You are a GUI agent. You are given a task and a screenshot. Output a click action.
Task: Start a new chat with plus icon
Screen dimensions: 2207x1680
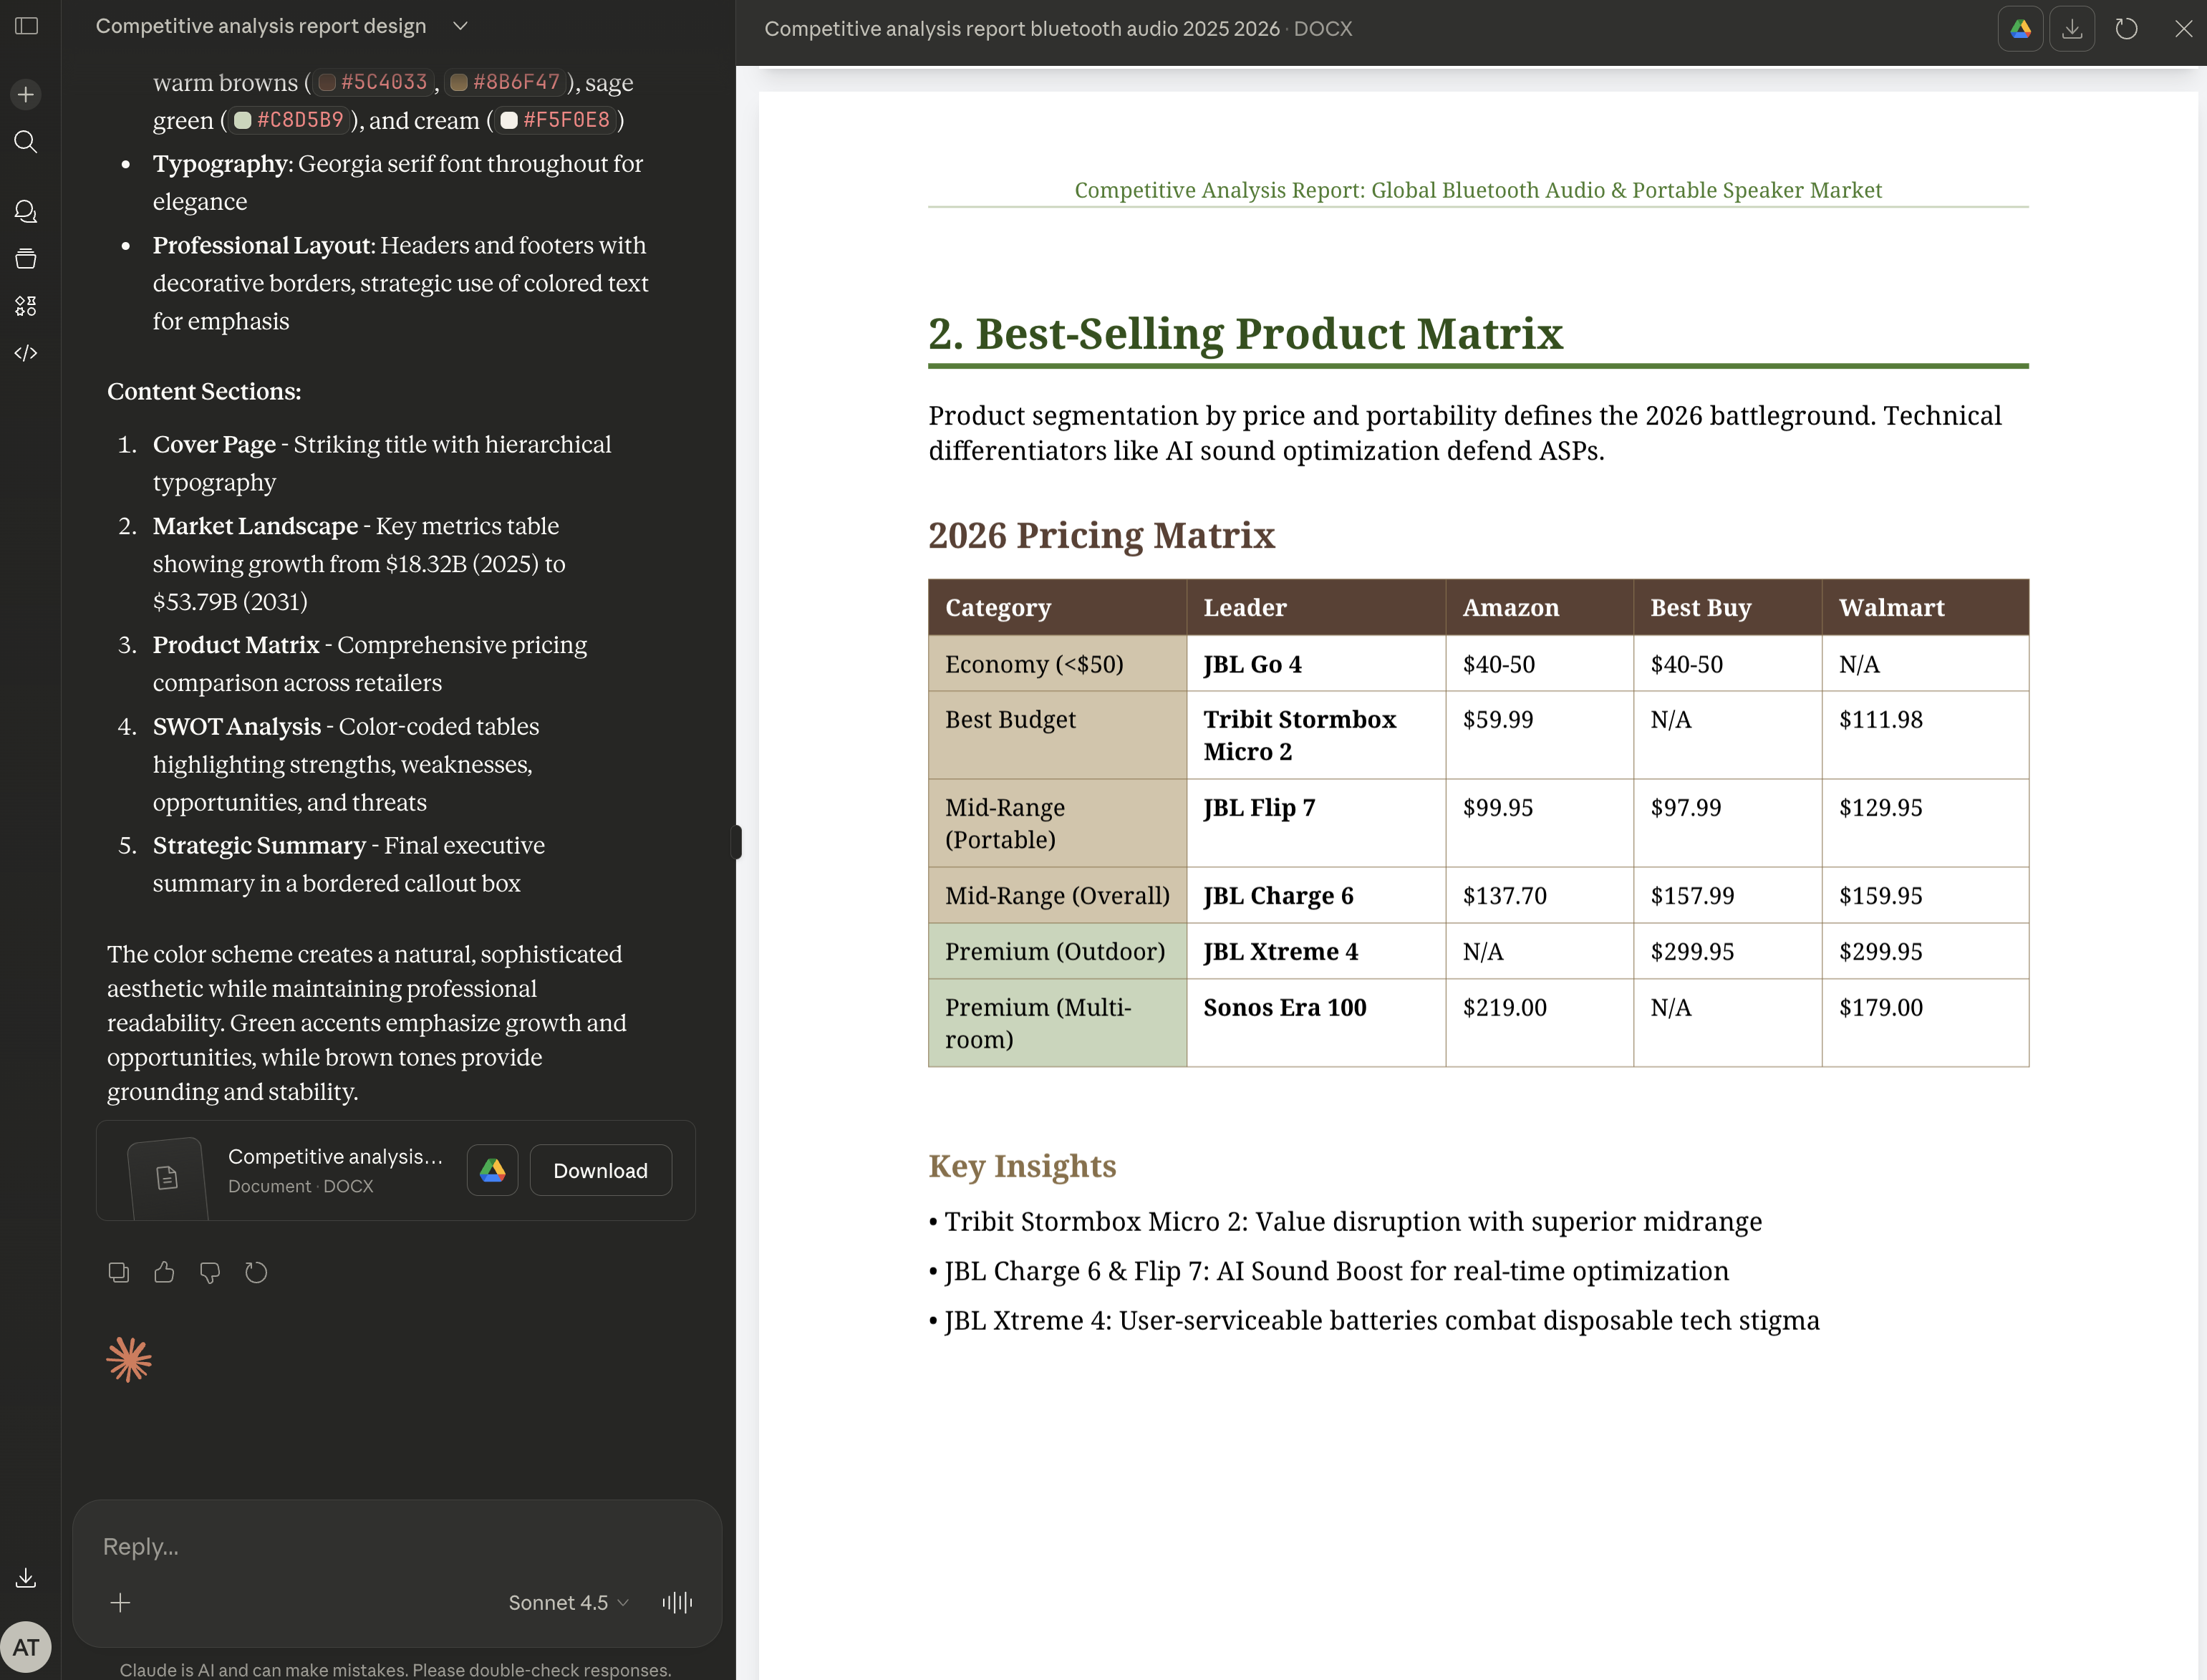[26, 94]
